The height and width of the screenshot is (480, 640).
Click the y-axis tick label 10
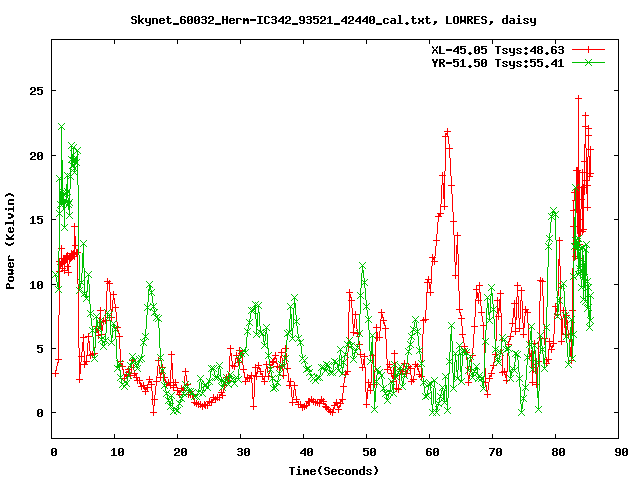[36, 284]
